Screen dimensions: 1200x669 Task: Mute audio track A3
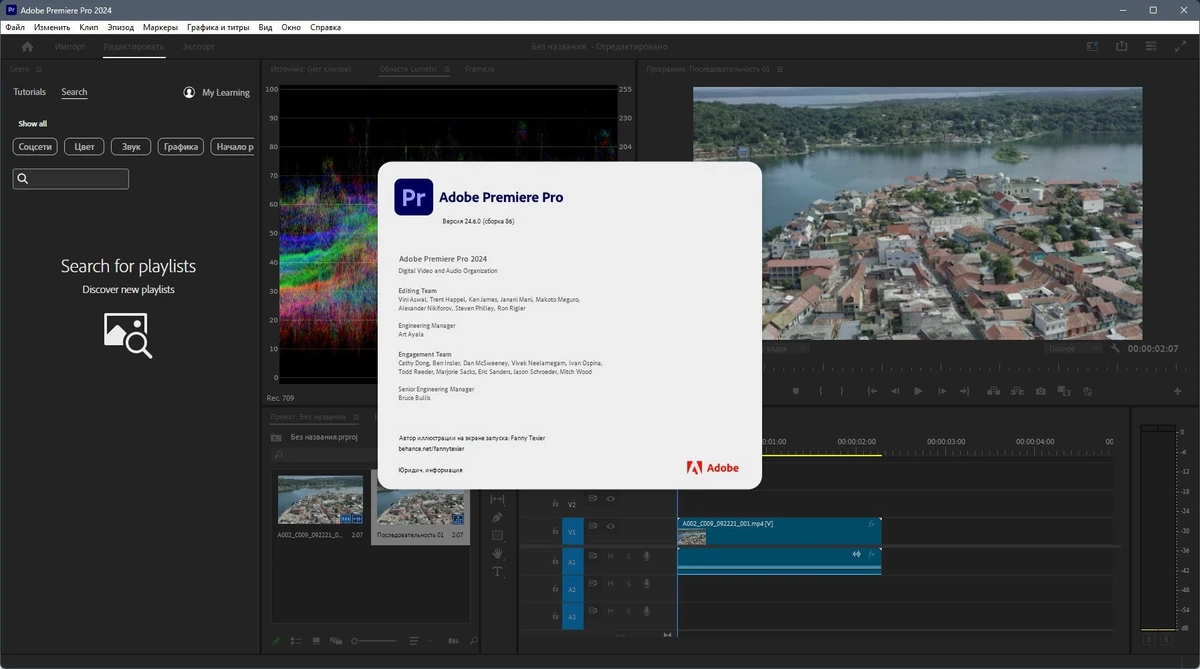tap(610, 611)
